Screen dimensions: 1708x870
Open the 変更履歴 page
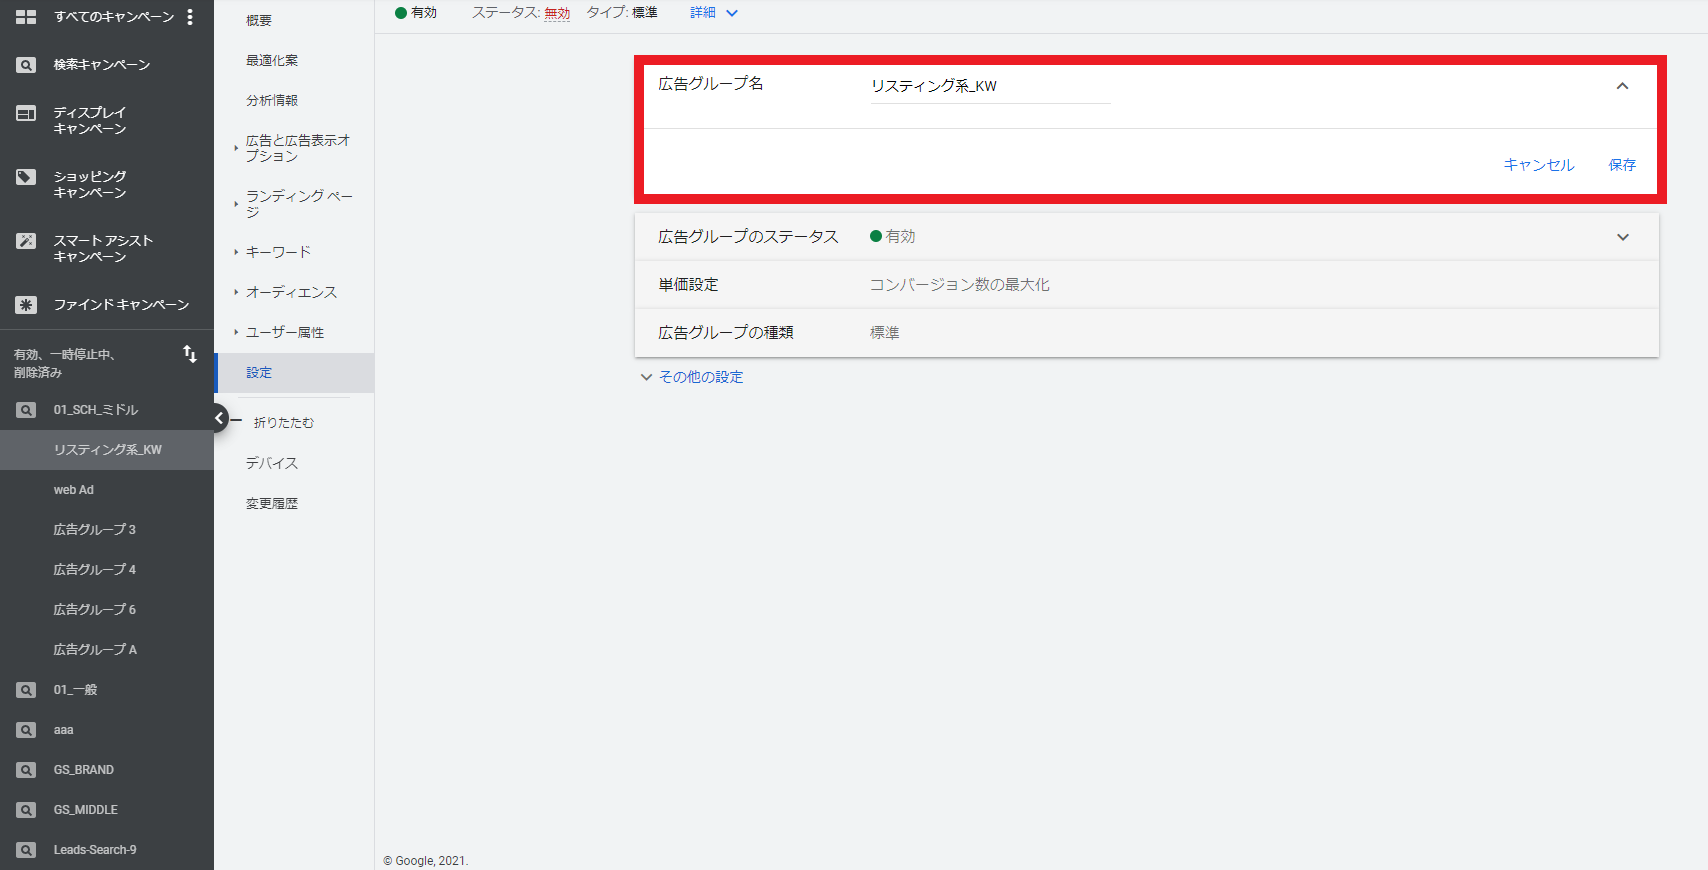click(x=272, y=503)
